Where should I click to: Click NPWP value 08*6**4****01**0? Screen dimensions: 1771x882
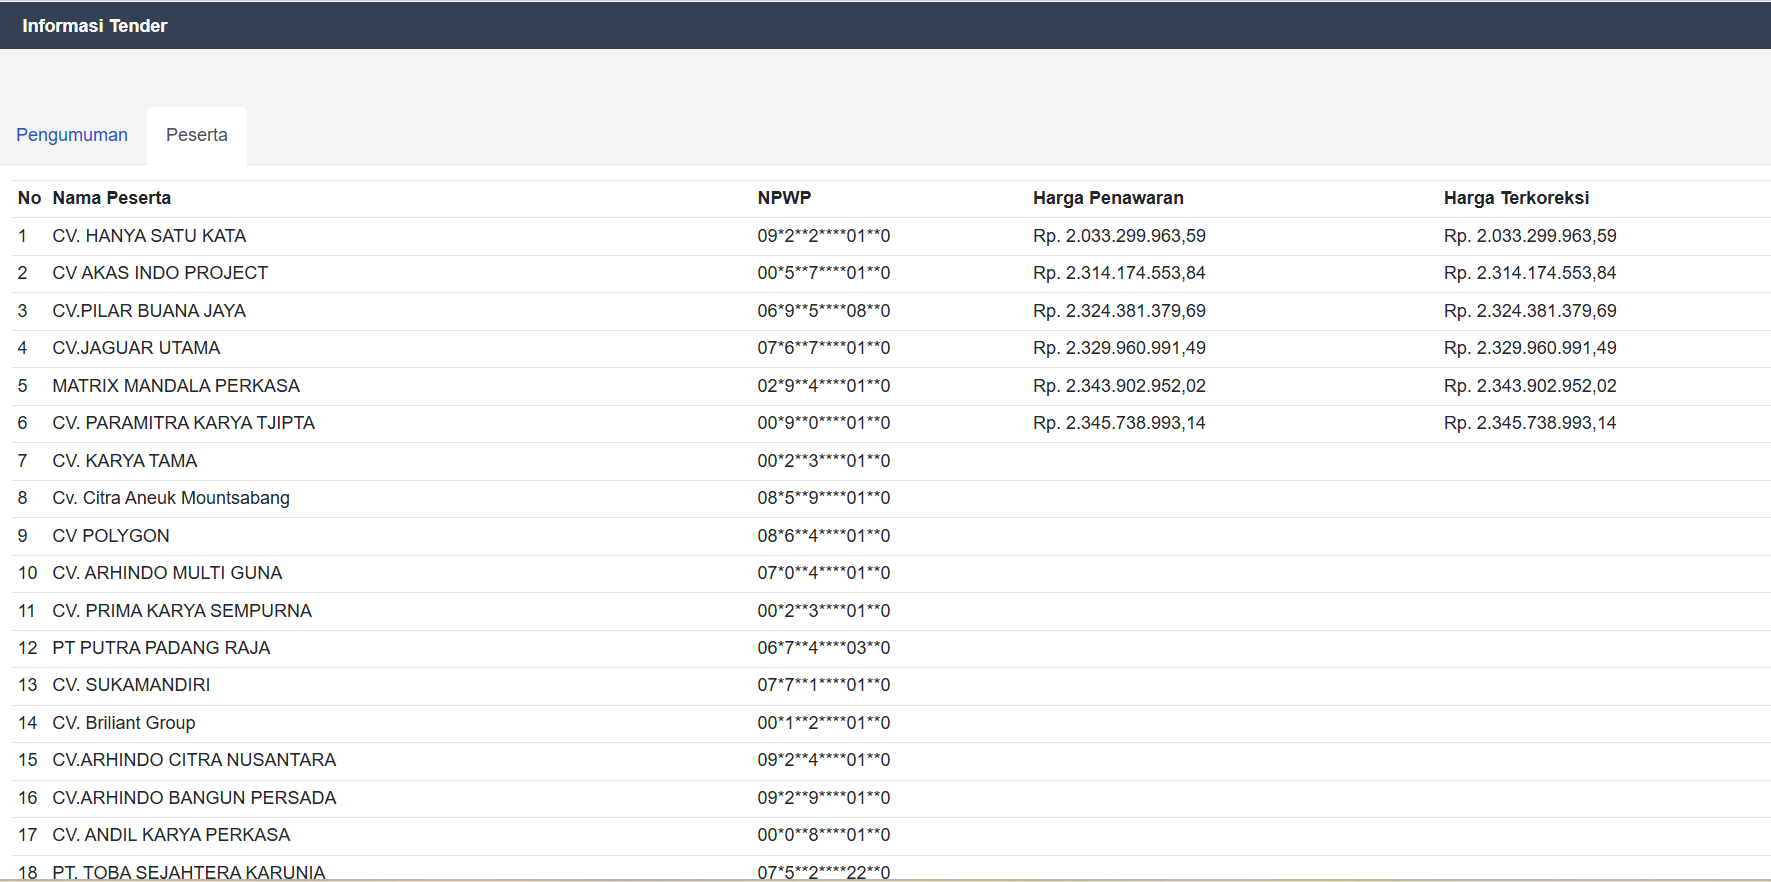(x=824, y=536)
